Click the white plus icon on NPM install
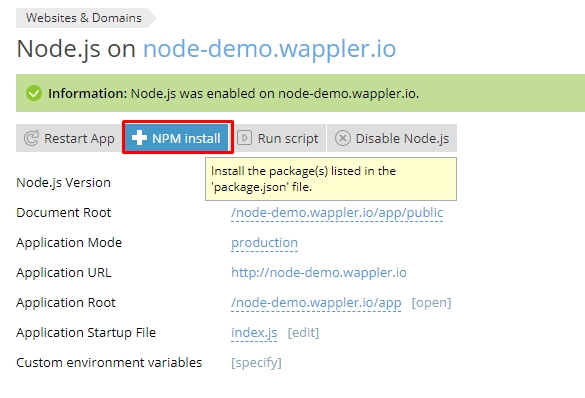The height and width of the screenshot is (398, 585). tap(139, 138)
